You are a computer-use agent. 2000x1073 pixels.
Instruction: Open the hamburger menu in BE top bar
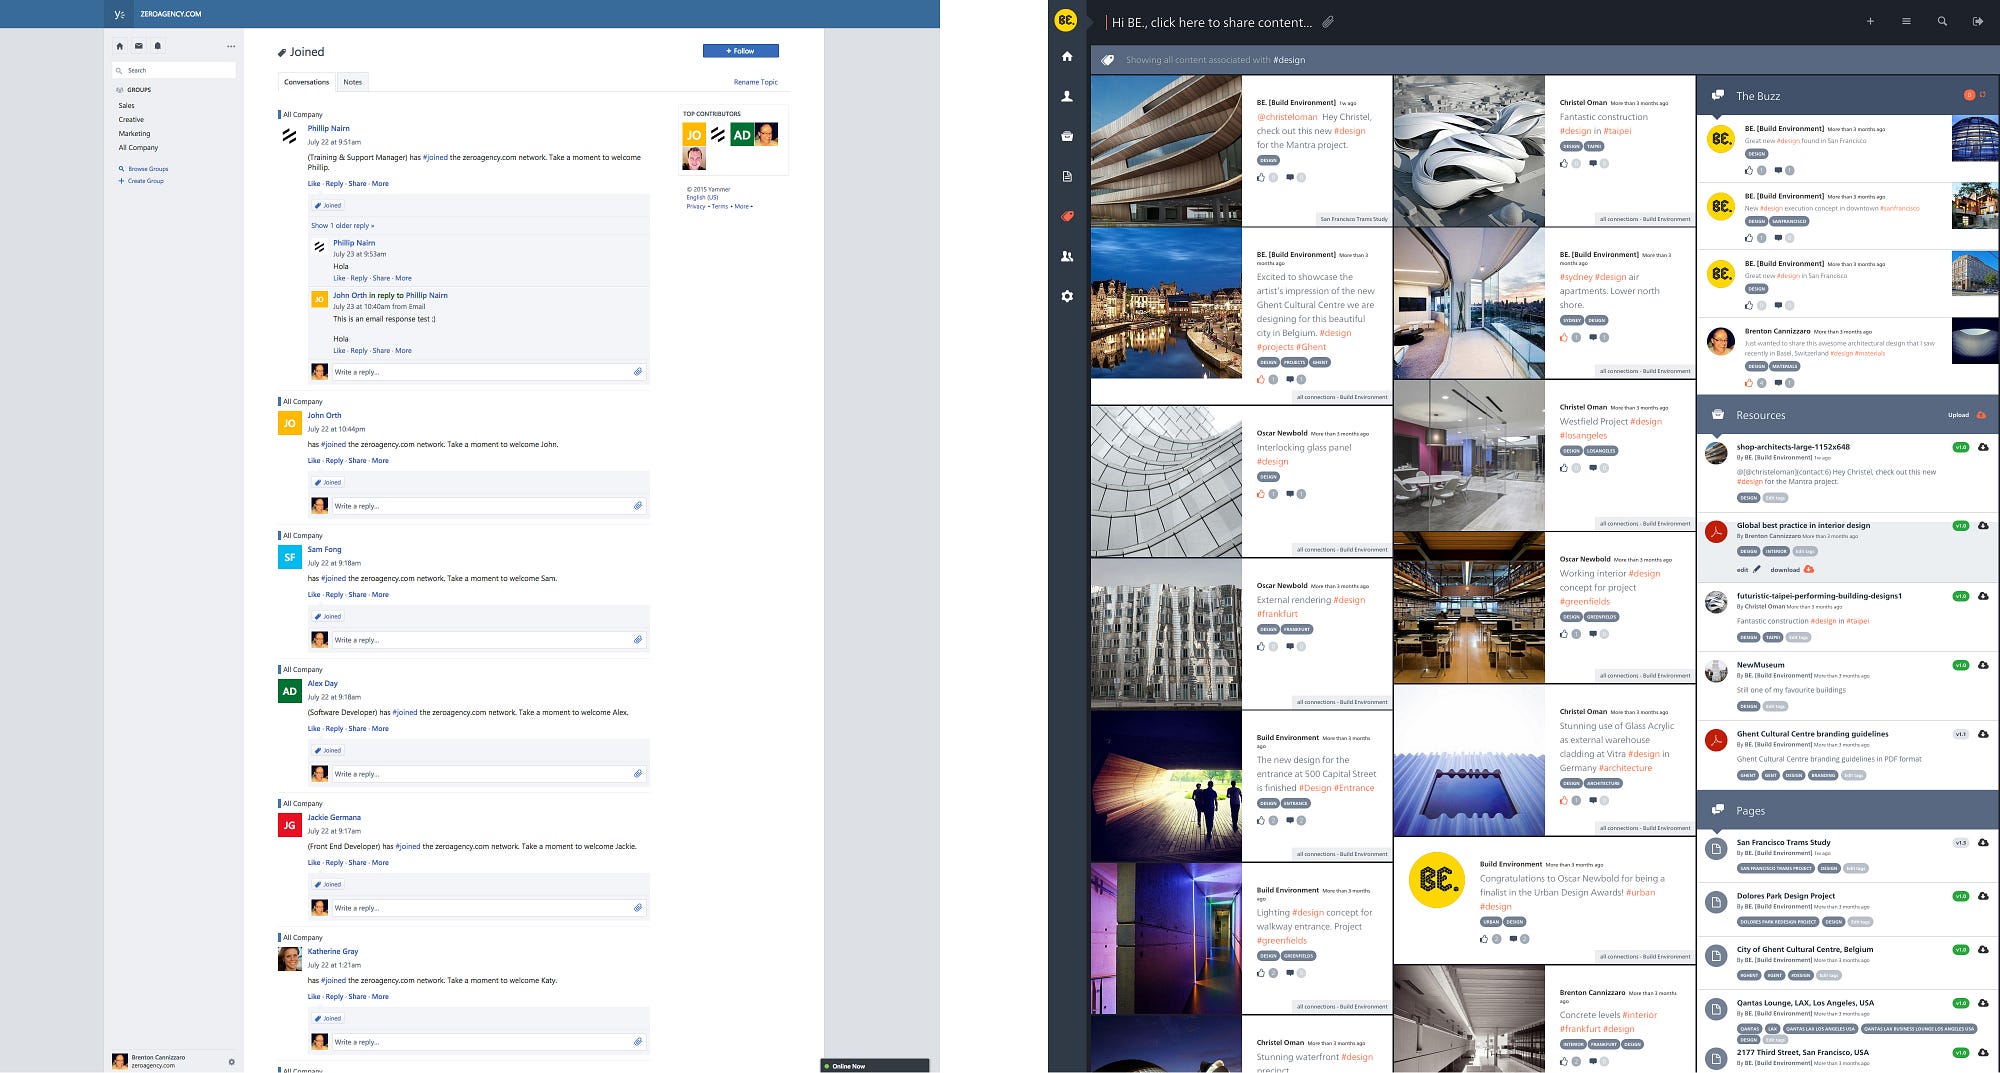1906,21
